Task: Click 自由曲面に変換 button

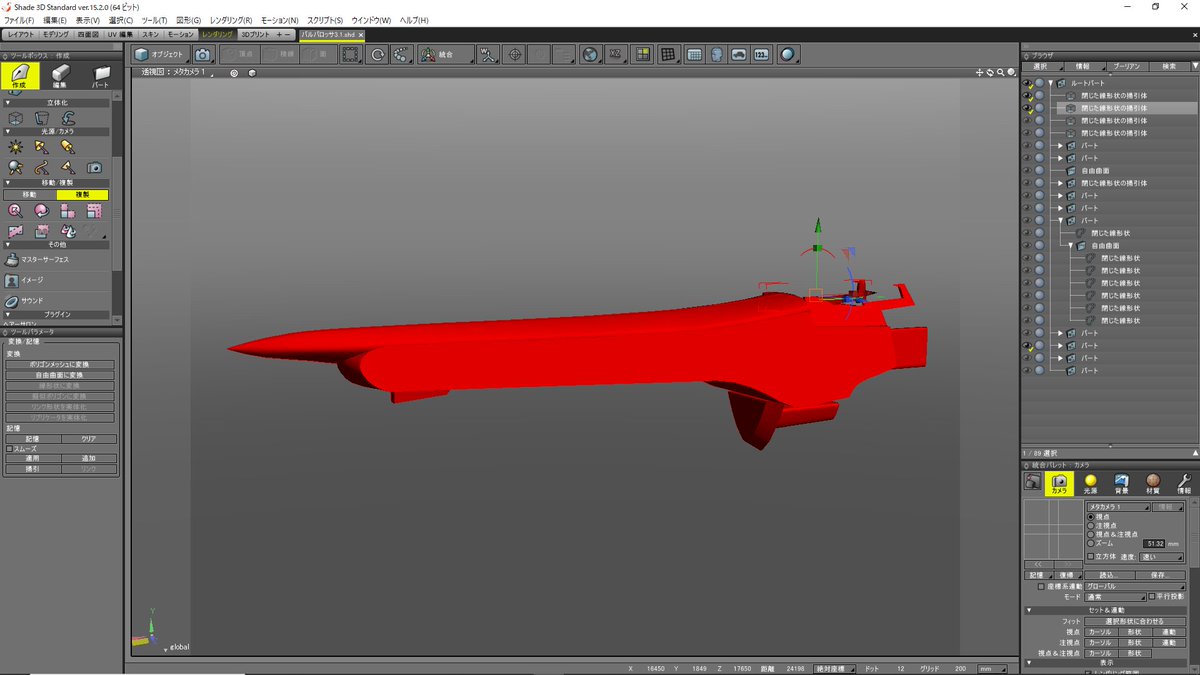Action: tap(61, 375)
